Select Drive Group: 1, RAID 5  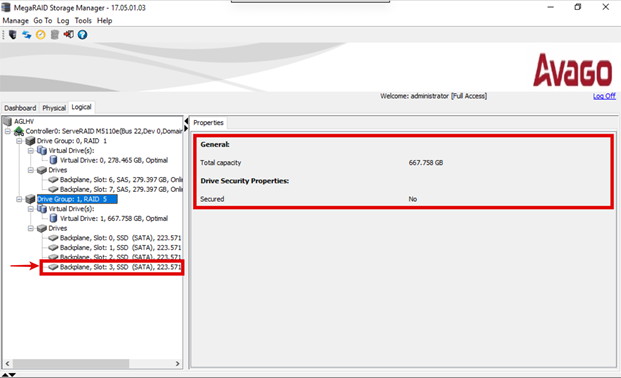(x=77, y=199)
